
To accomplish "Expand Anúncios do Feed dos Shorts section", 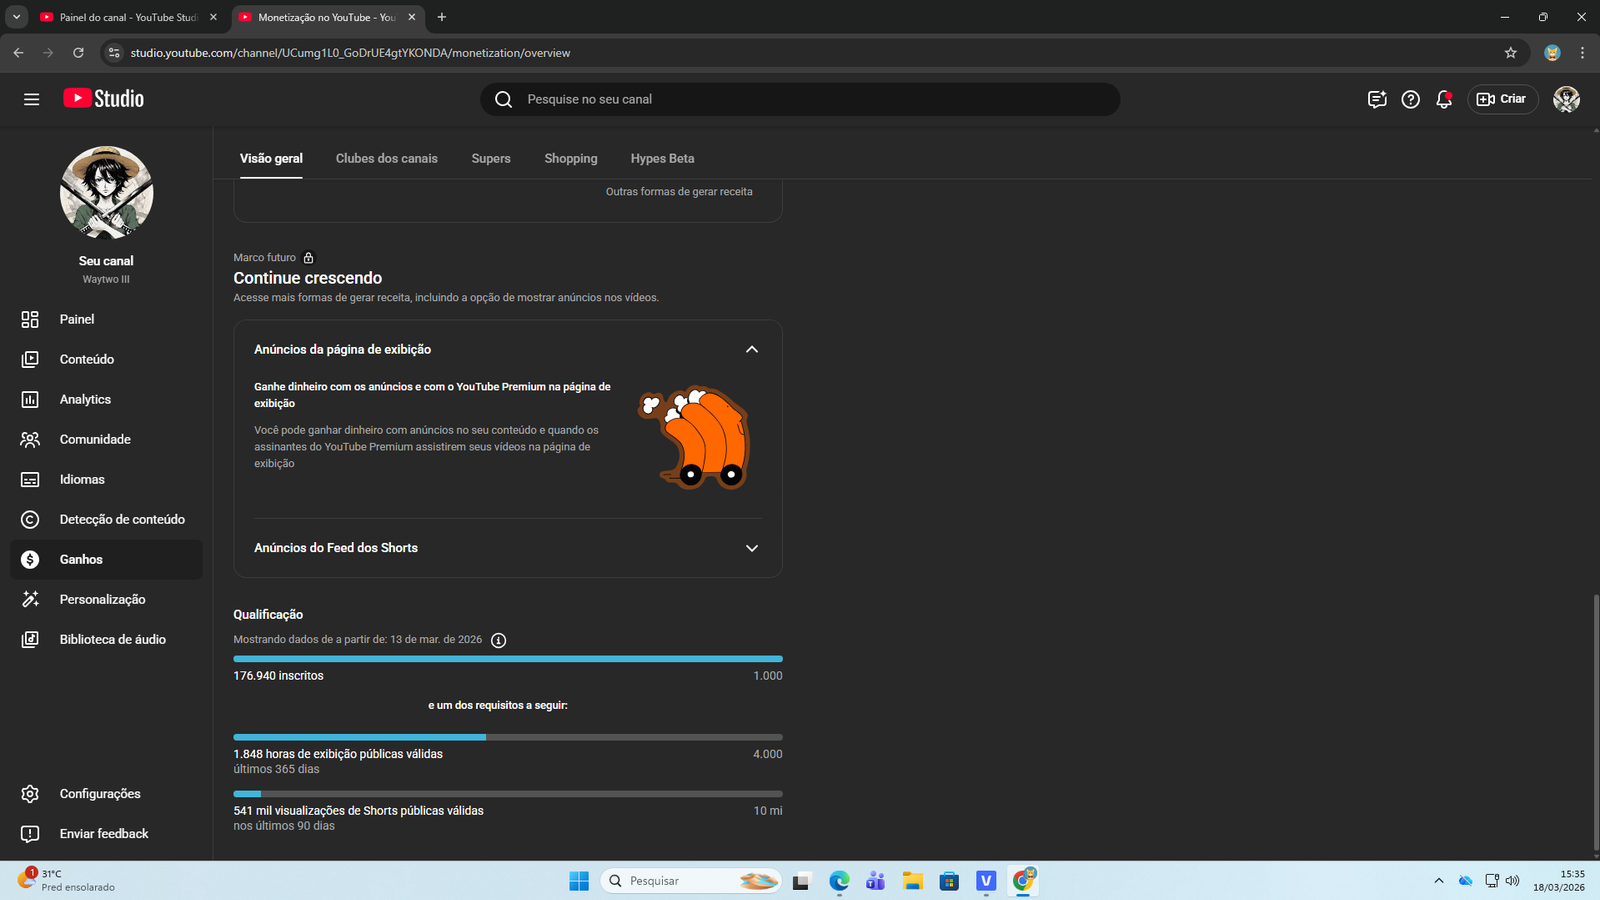I will point(752,548).
